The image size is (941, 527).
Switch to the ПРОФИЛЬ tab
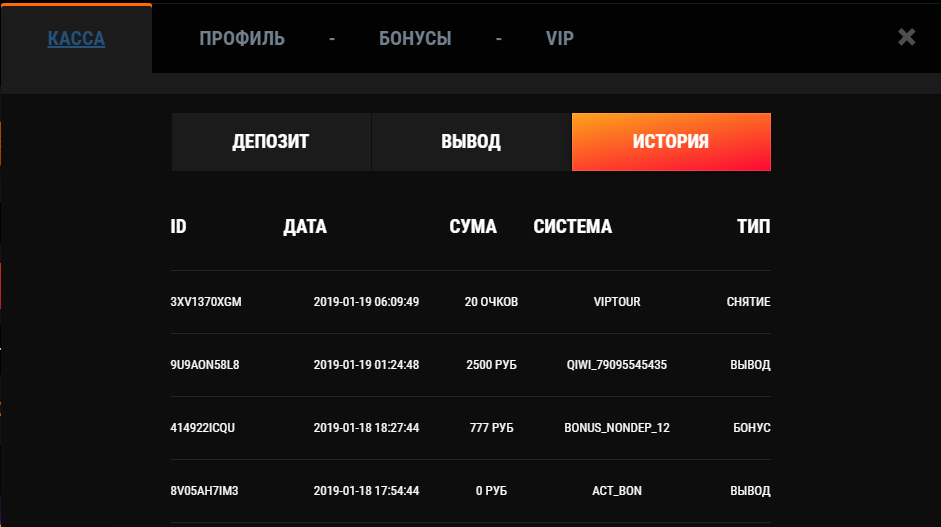click(242, 39)
